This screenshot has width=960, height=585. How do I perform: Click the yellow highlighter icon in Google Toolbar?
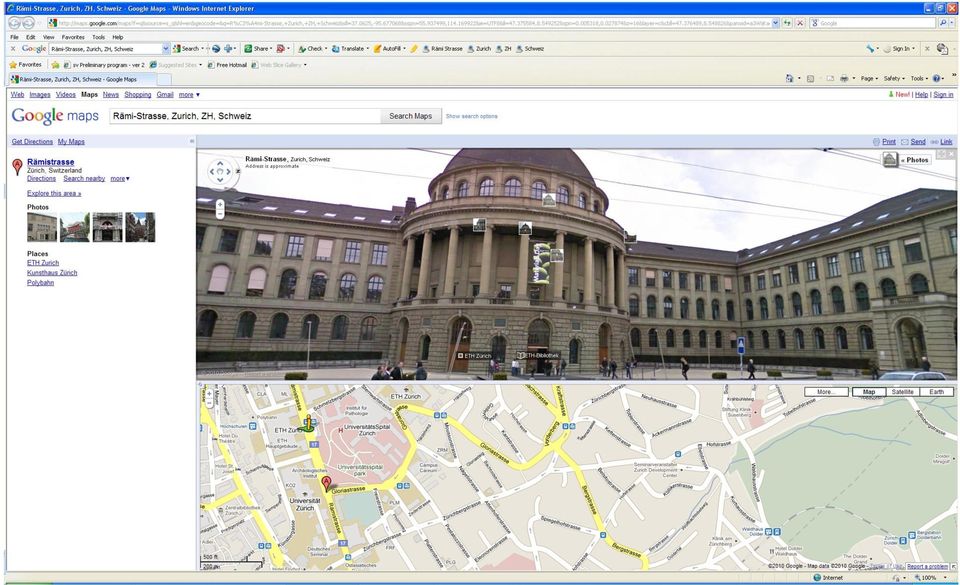[414, 48]
